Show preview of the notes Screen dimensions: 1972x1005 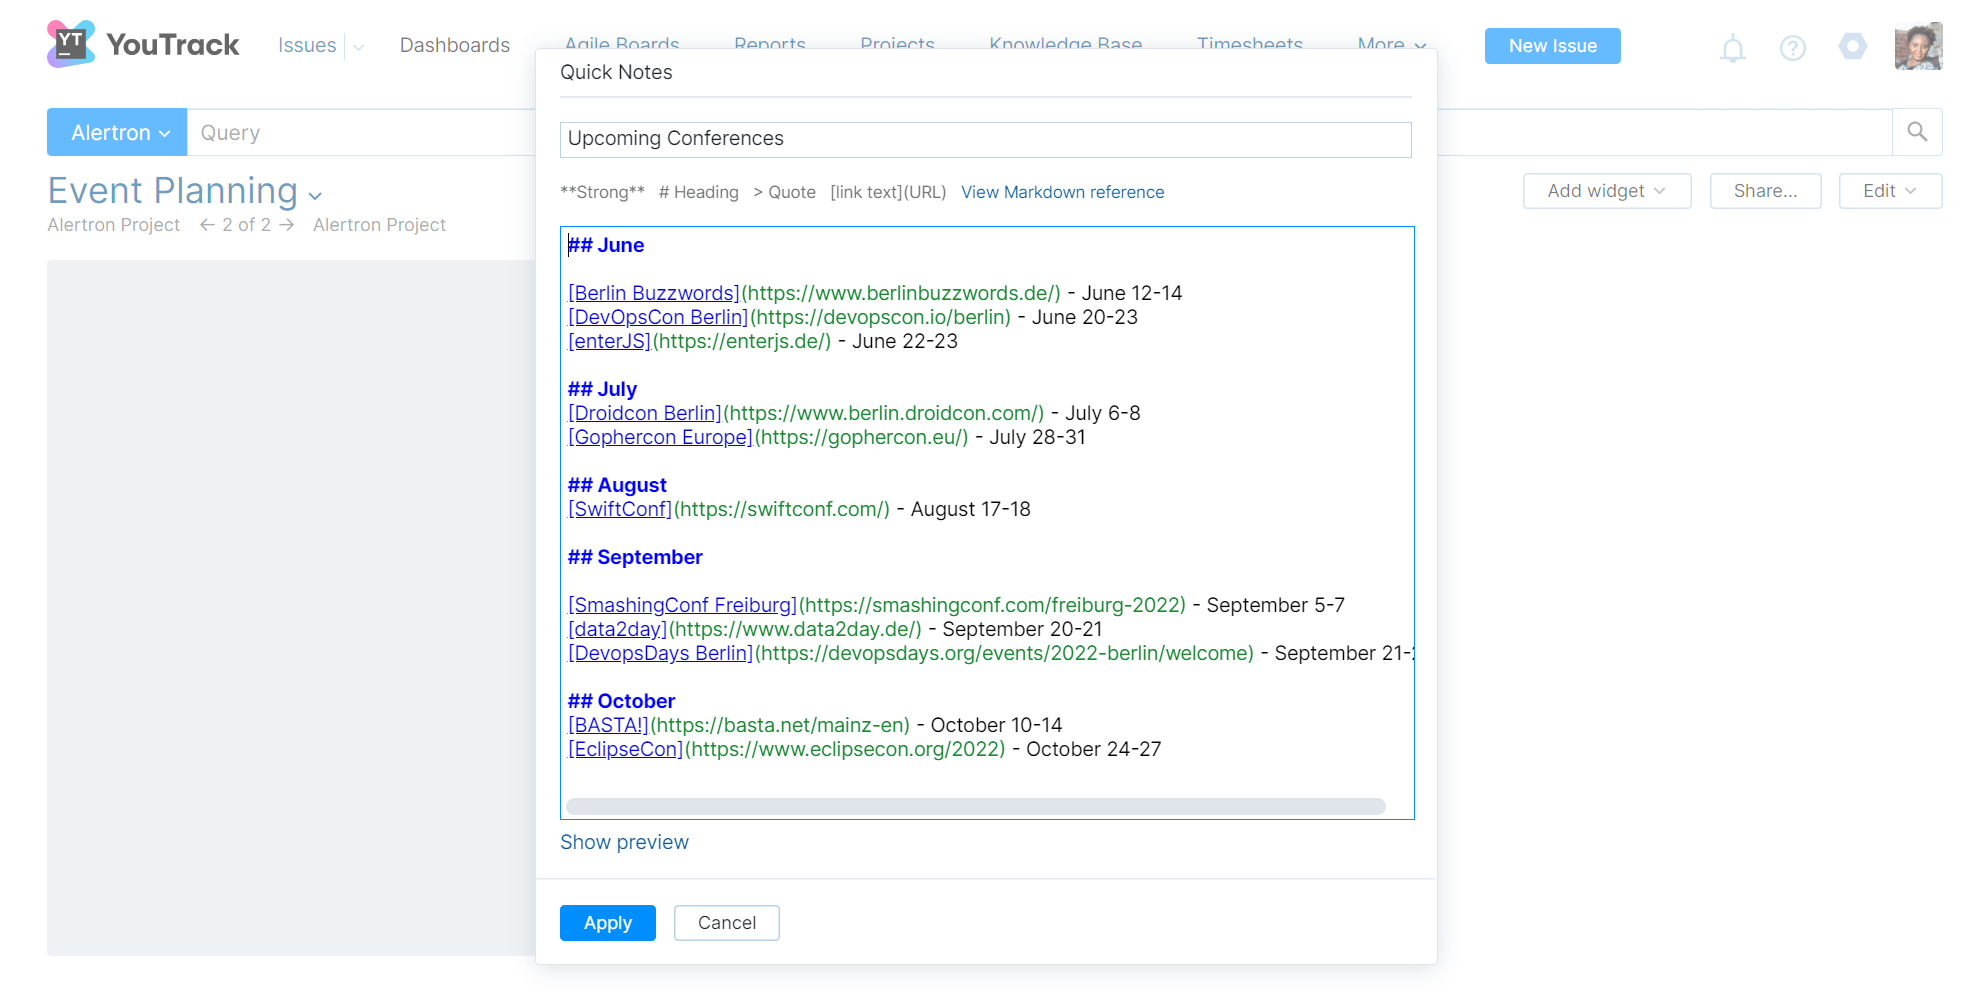[x=624, y=841]
